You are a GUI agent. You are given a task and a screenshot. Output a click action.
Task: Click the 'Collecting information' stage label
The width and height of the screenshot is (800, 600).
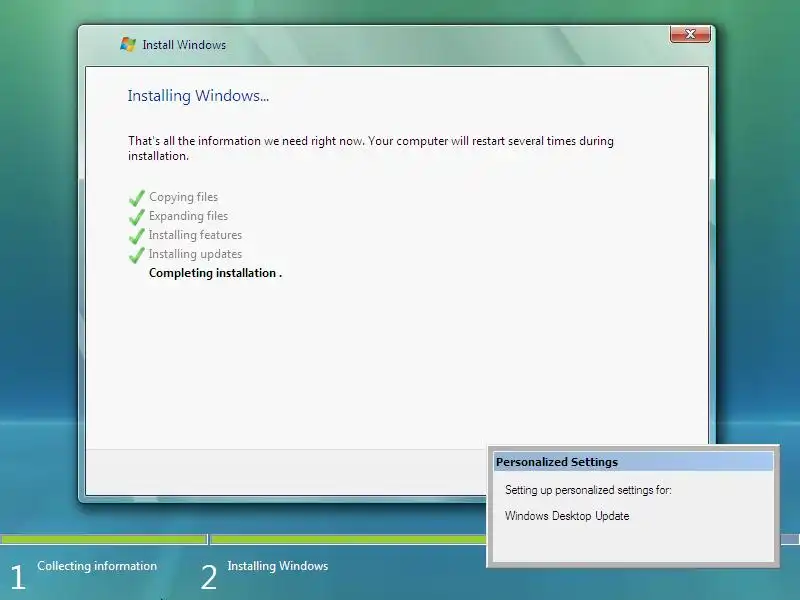coord(97,566)
